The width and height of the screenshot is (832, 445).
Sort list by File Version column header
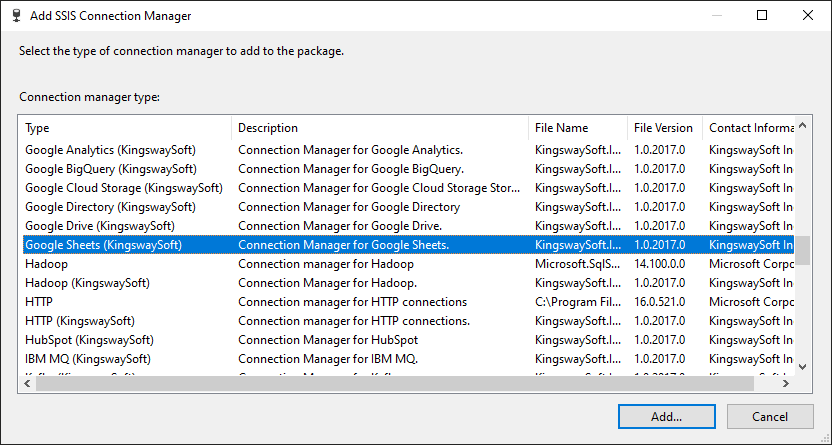pyautogui.click(x=665, y=128)
